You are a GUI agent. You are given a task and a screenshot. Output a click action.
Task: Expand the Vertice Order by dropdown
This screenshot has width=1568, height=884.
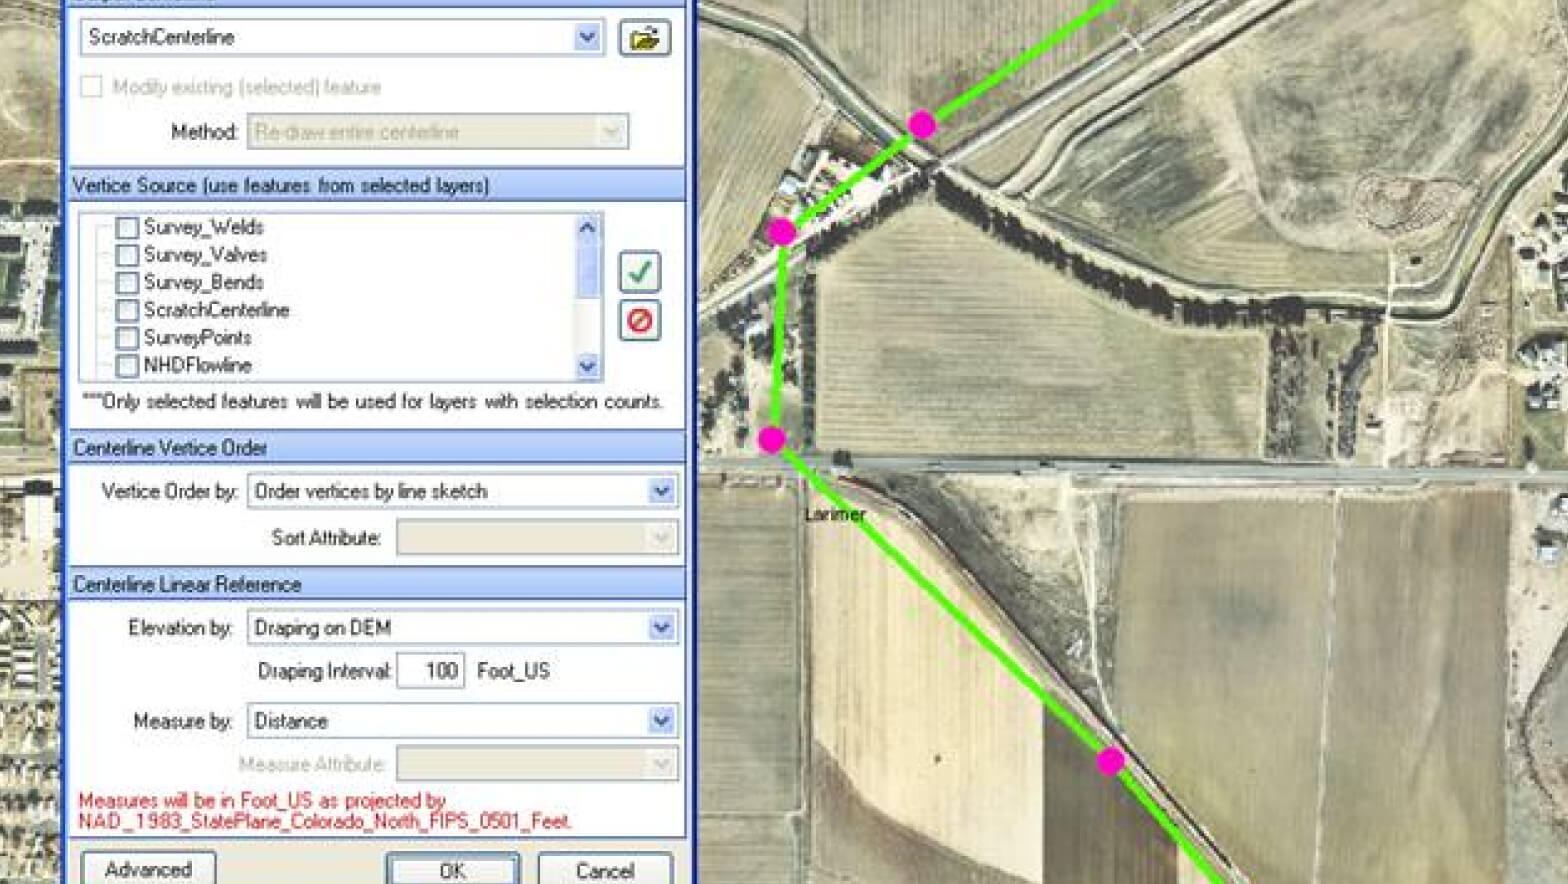coord(661,491)
